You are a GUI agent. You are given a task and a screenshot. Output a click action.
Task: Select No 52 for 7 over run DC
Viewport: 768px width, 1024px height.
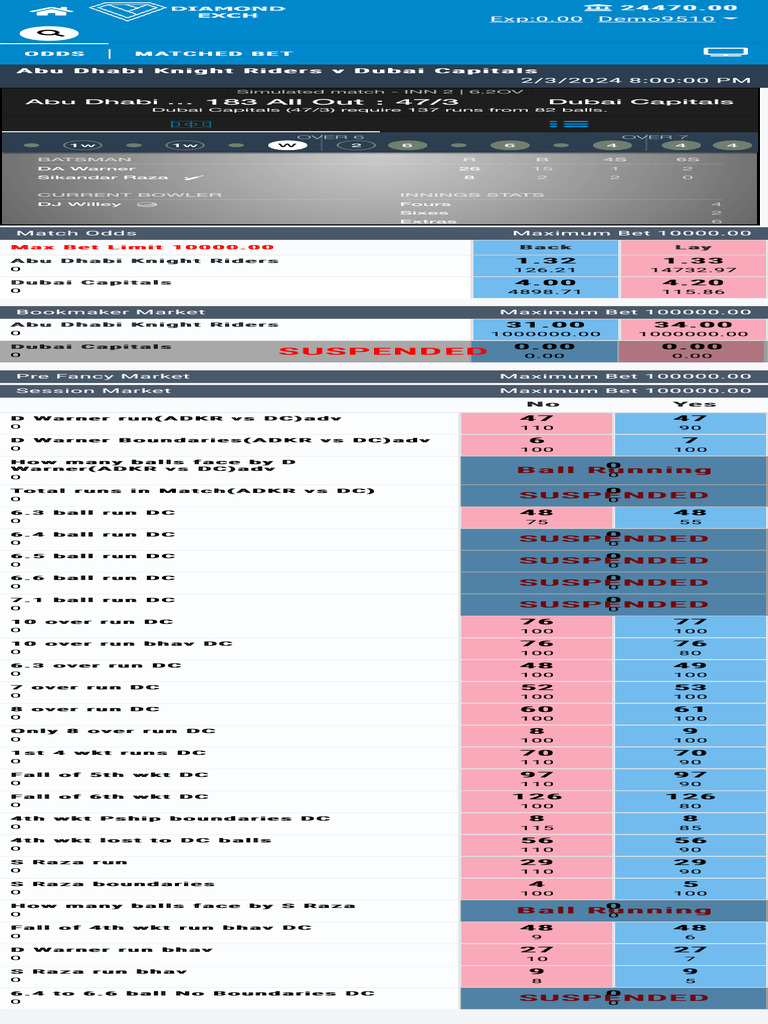[537, 692]
